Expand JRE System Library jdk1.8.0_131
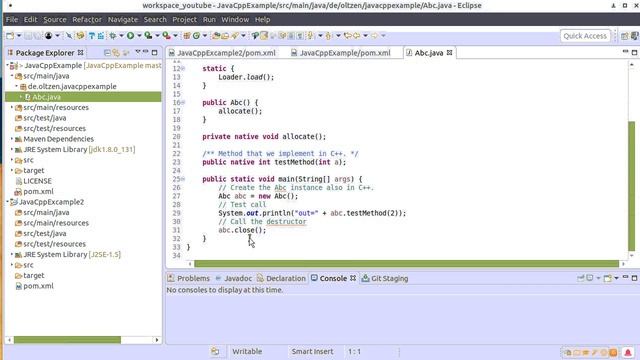The height and width of the screenshot is (360, 640). [12, 149]
